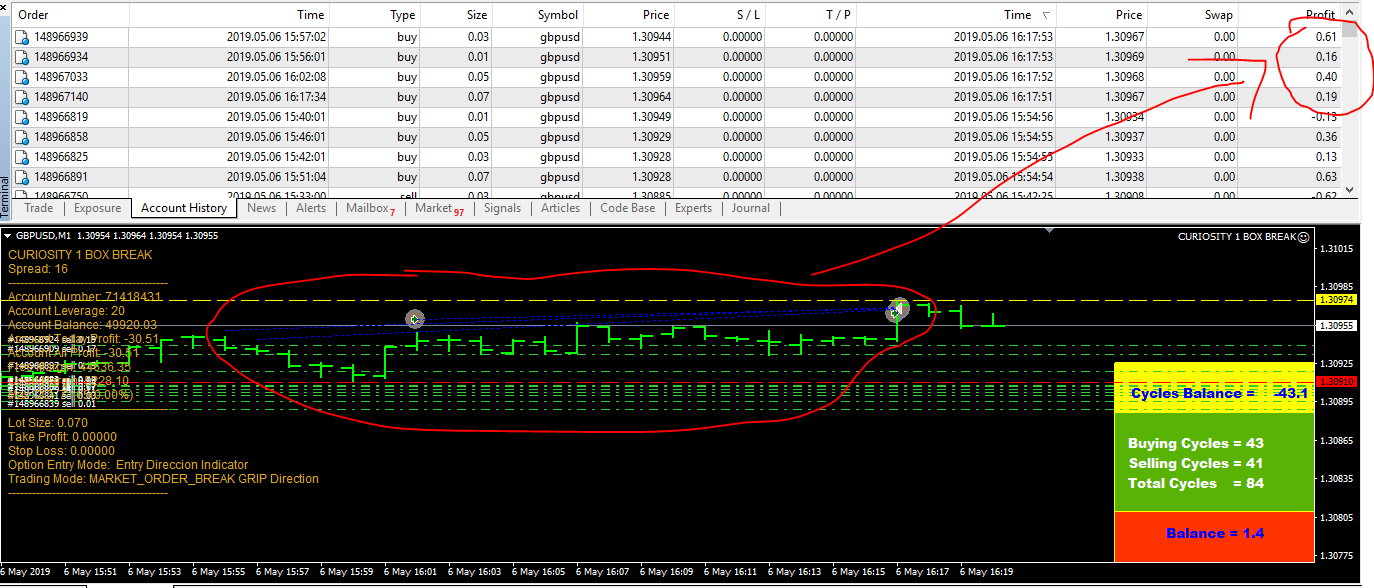The width and height of the screenshot is (1374, 588).
Task: Switch to the Signals tab
Action: click(502, 208)
